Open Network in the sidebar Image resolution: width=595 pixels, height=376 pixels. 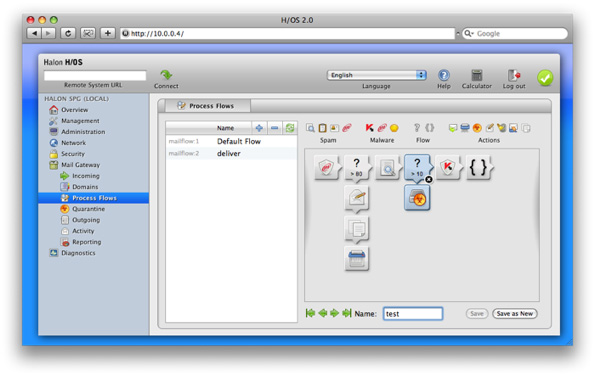tap(73, 143)
